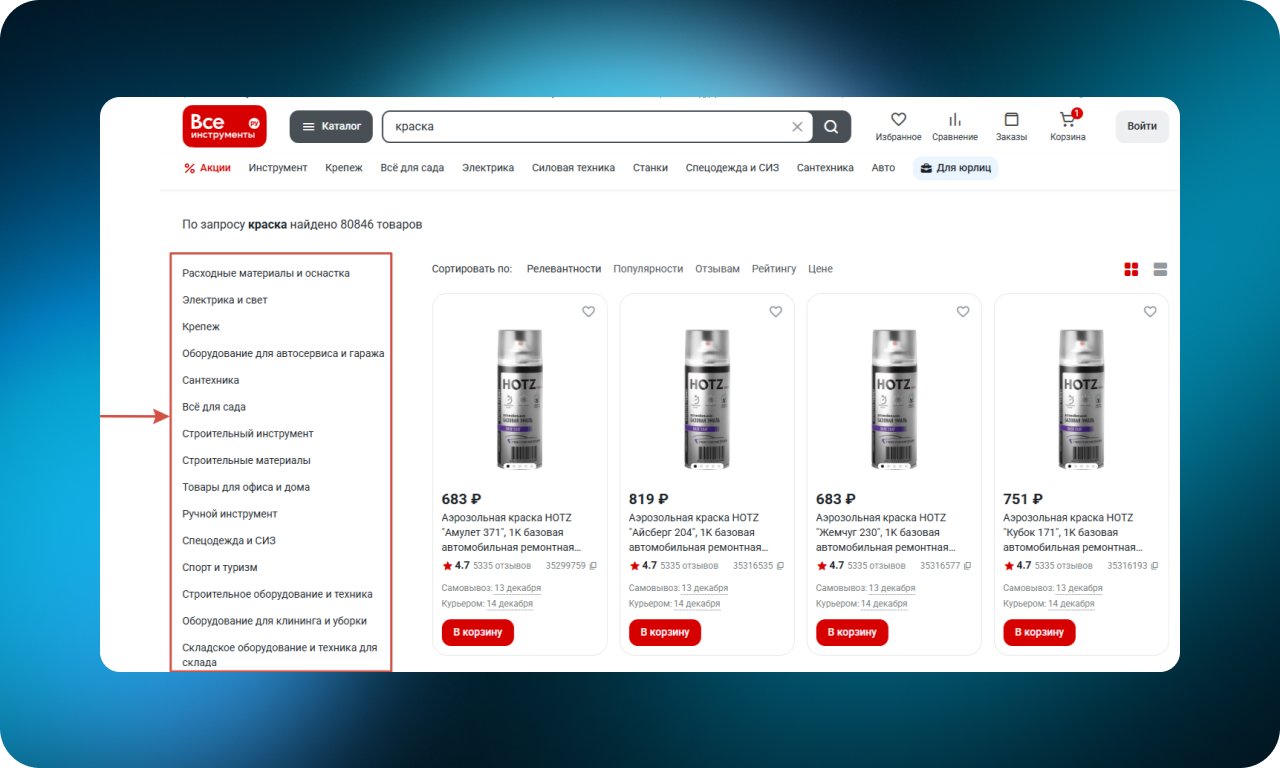1280x768 pixels.
Task: Select sidebar category Расходные материалы и оснастка
Action: [266, 273]
